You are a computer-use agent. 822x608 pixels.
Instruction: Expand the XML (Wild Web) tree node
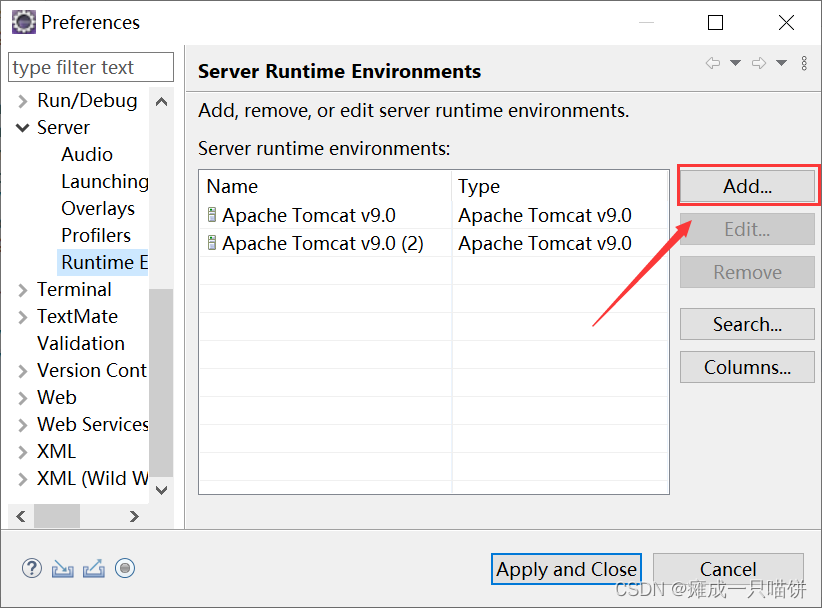coord(22,479)
